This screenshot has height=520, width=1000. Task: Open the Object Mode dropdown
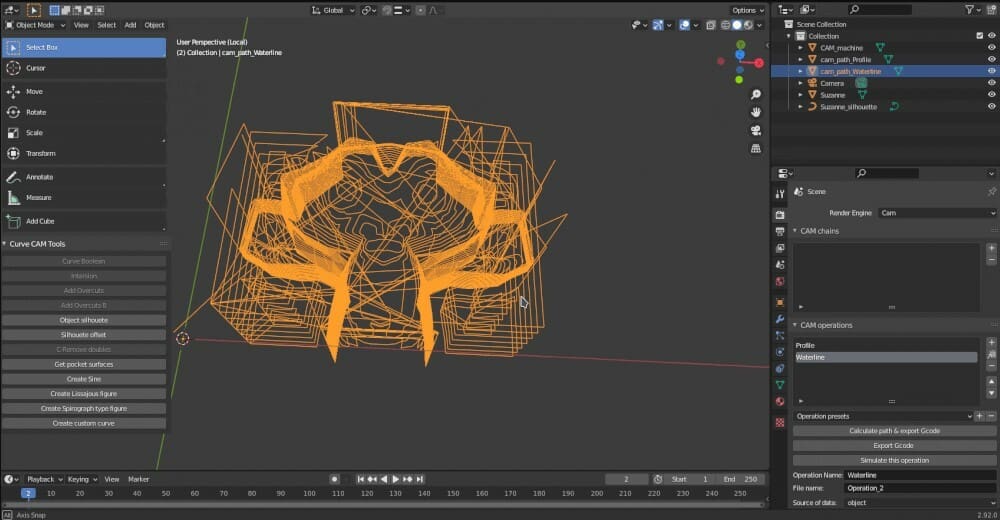click(36, 25)
